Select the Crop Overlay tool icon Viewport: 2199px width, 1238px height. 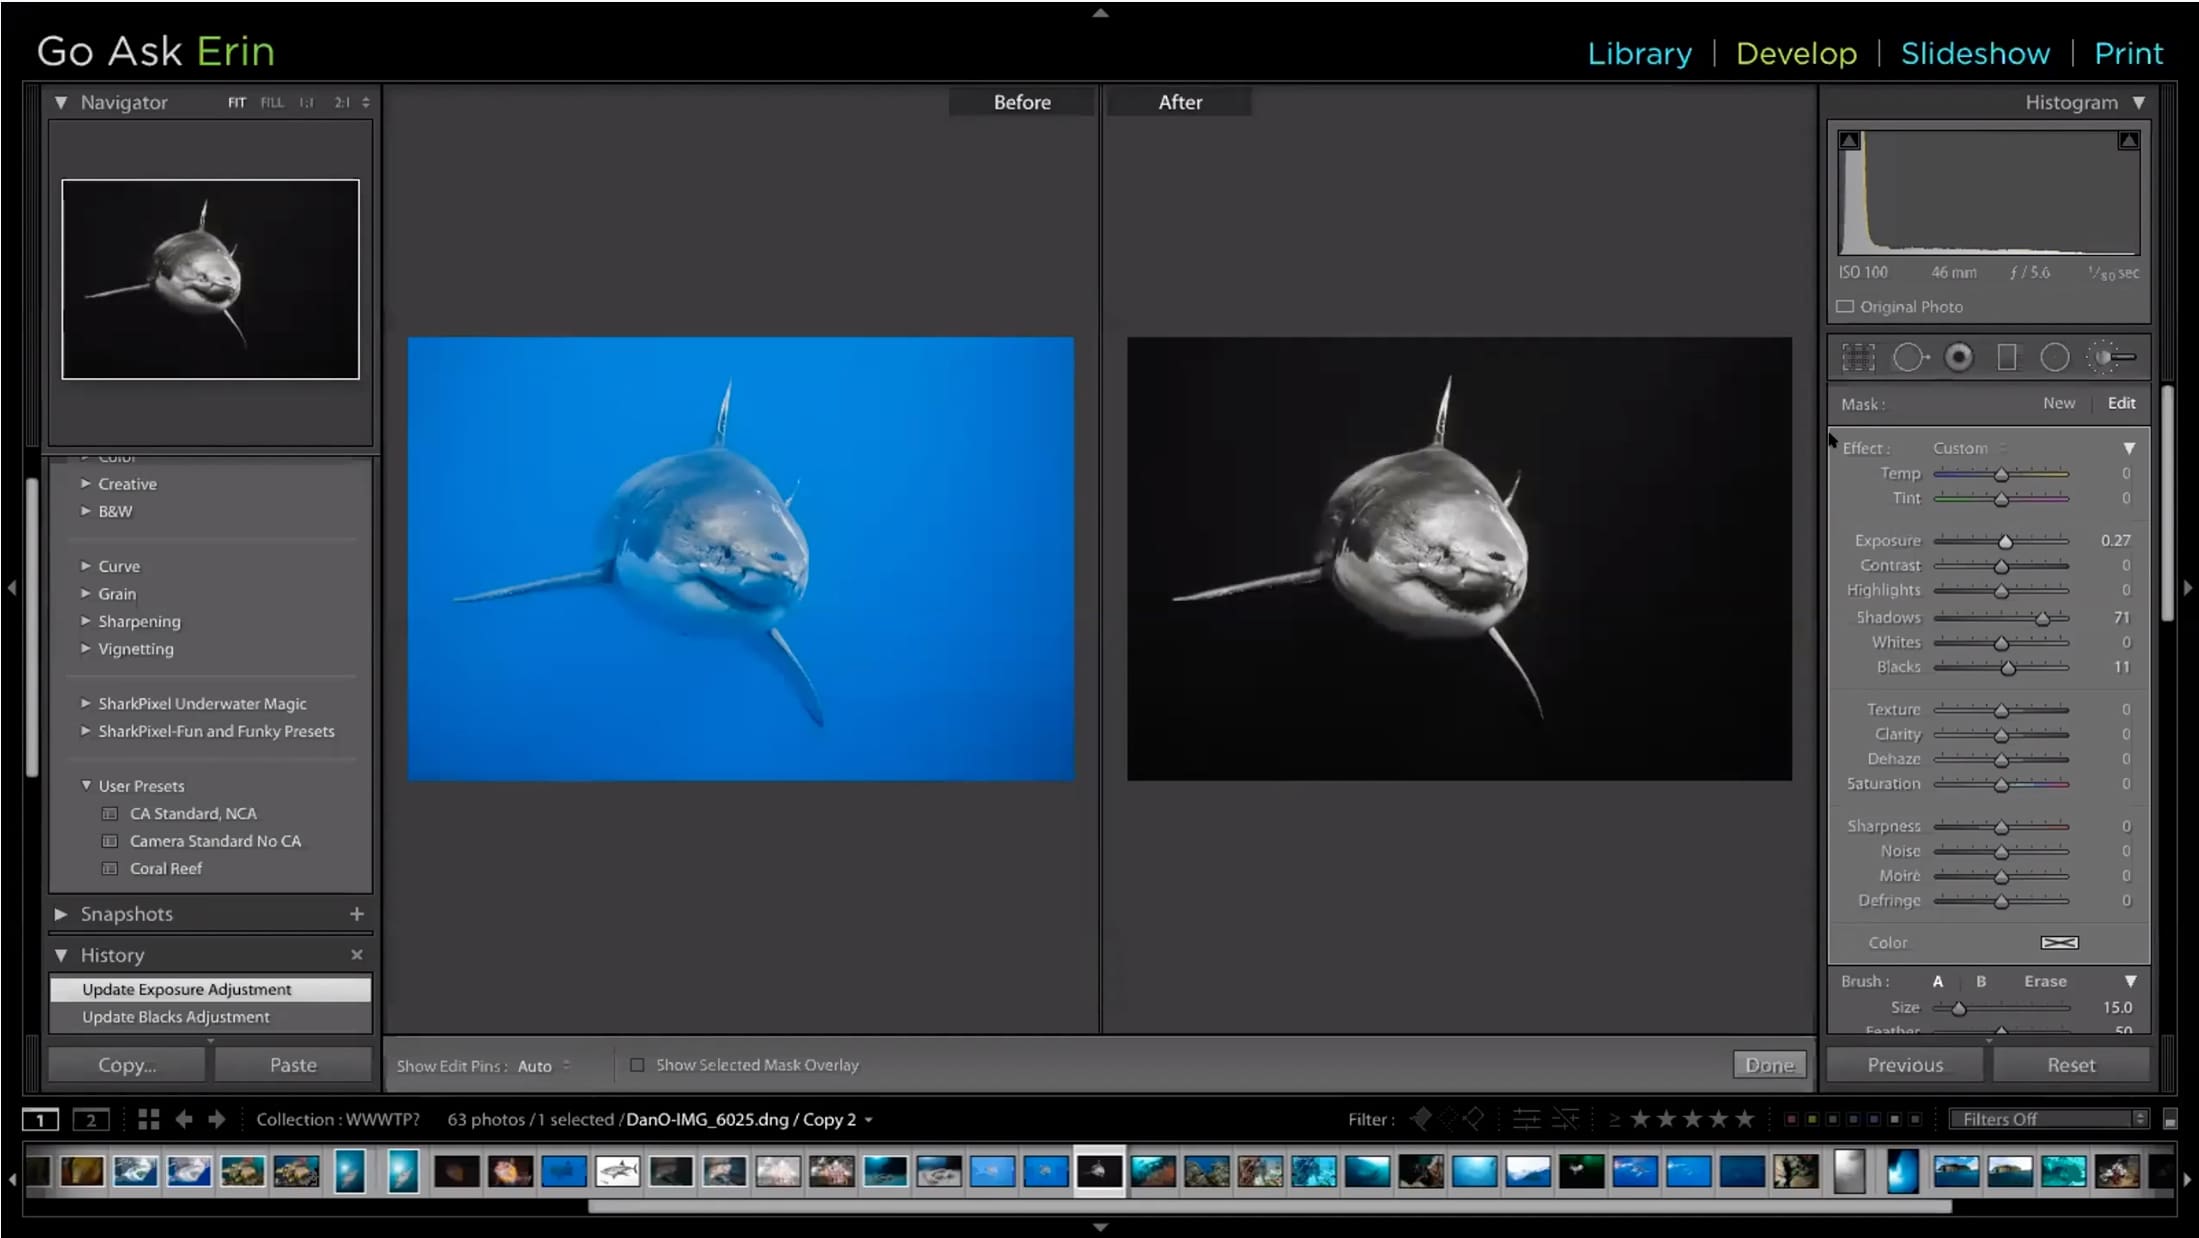pos(1858,357)
